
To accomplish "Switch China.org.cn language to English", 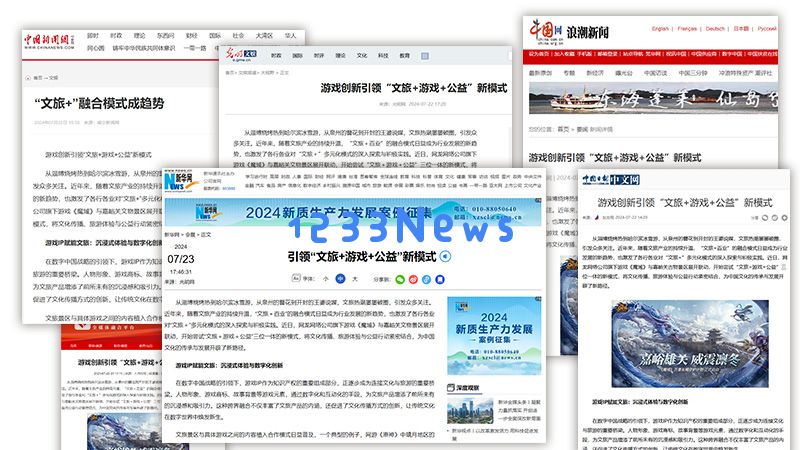I will coord(660,29).
